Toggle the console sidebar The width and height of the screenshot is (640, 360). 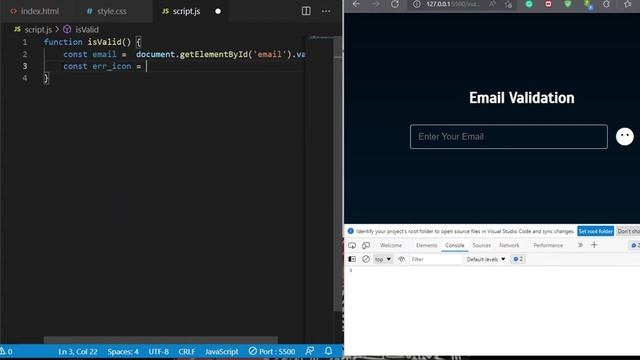click(352, 259)
